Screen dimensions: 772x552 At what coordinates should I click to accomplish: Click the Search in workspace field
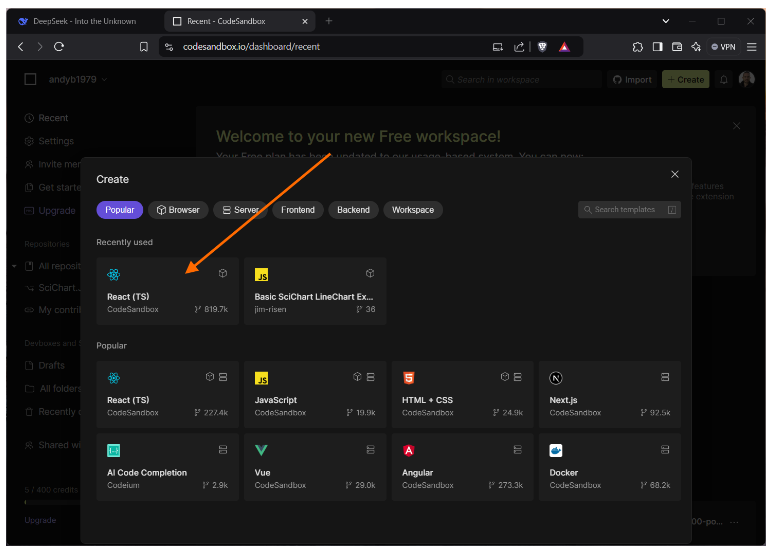tap(521, 79)
